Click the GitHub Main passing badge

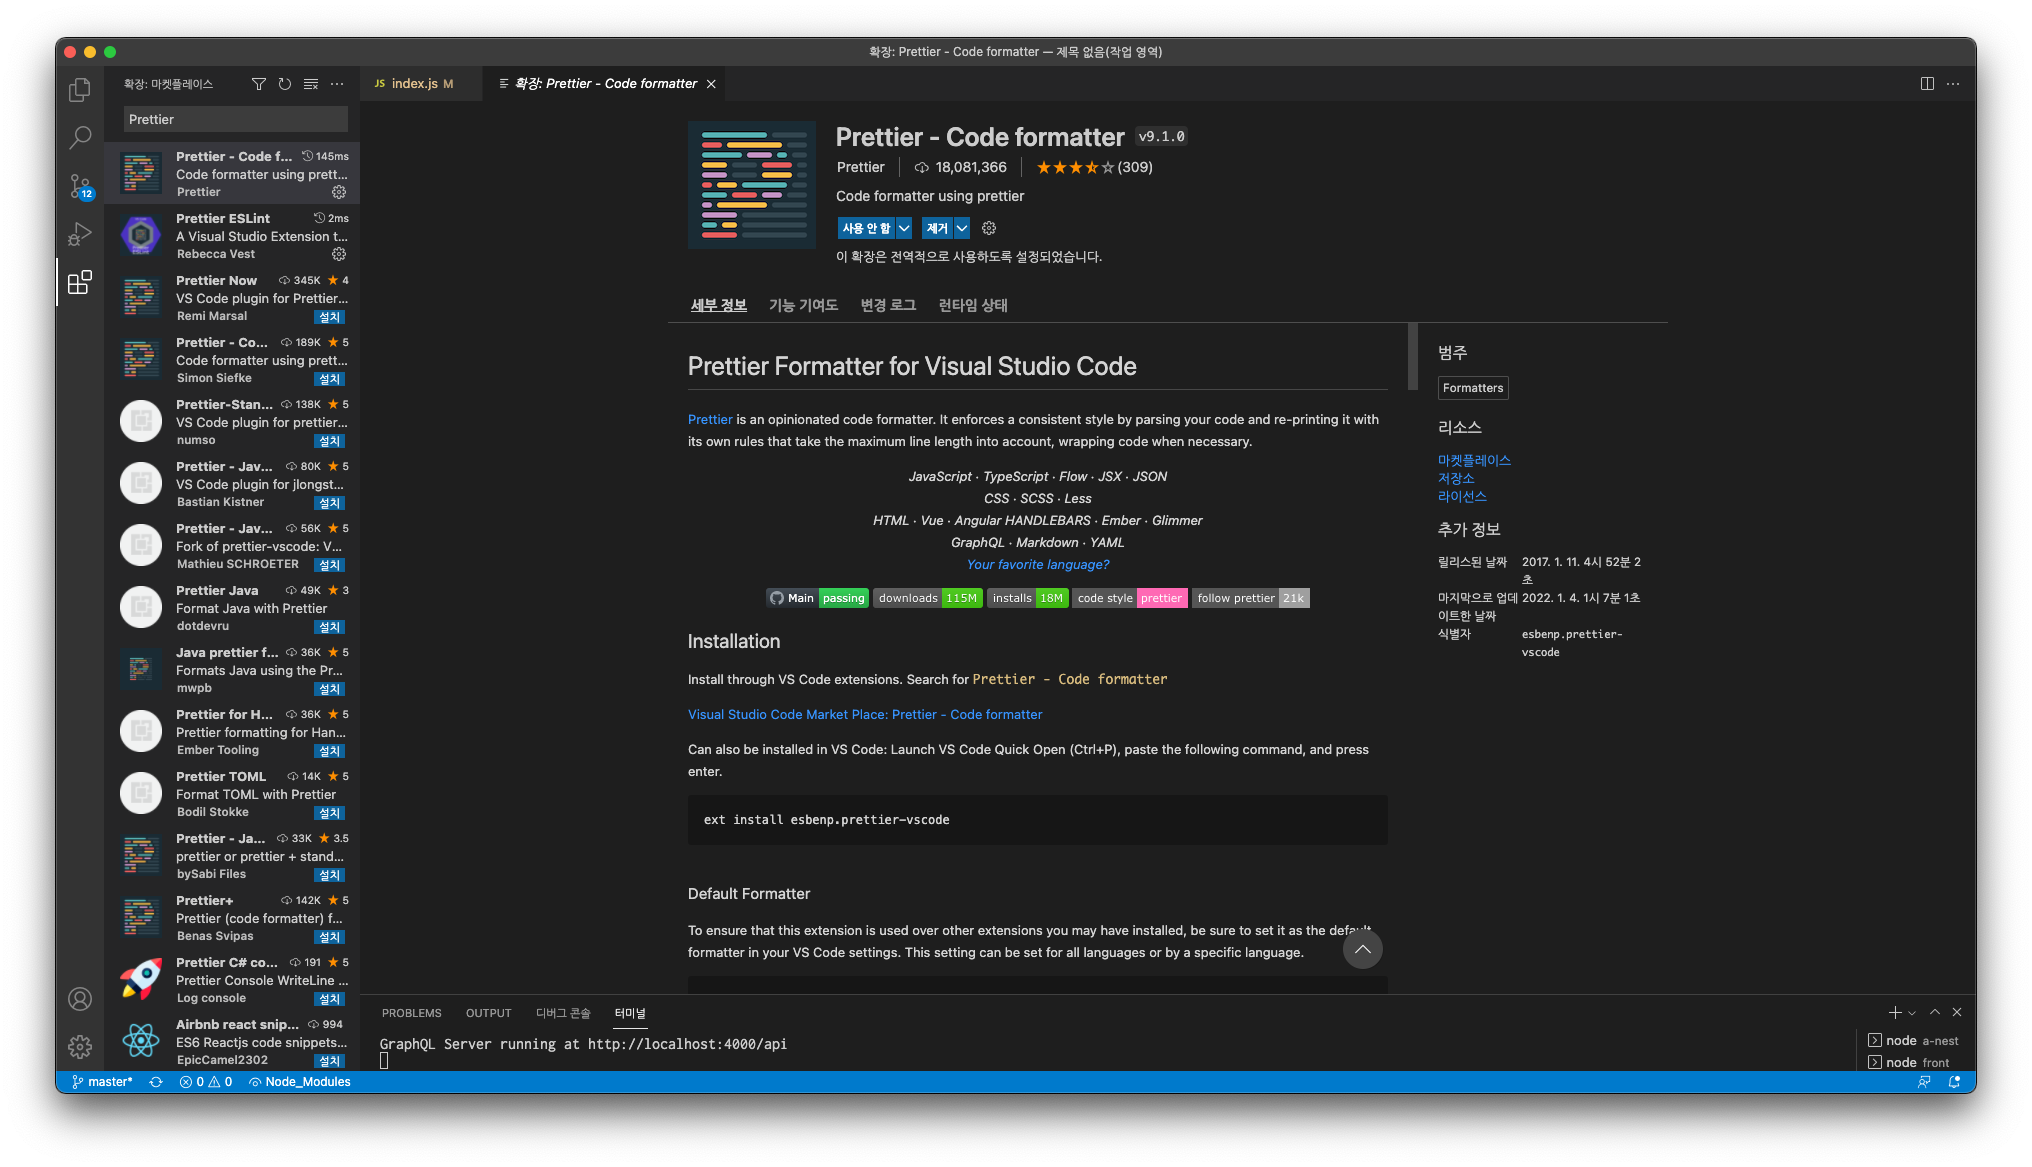(x=817, y=598)
